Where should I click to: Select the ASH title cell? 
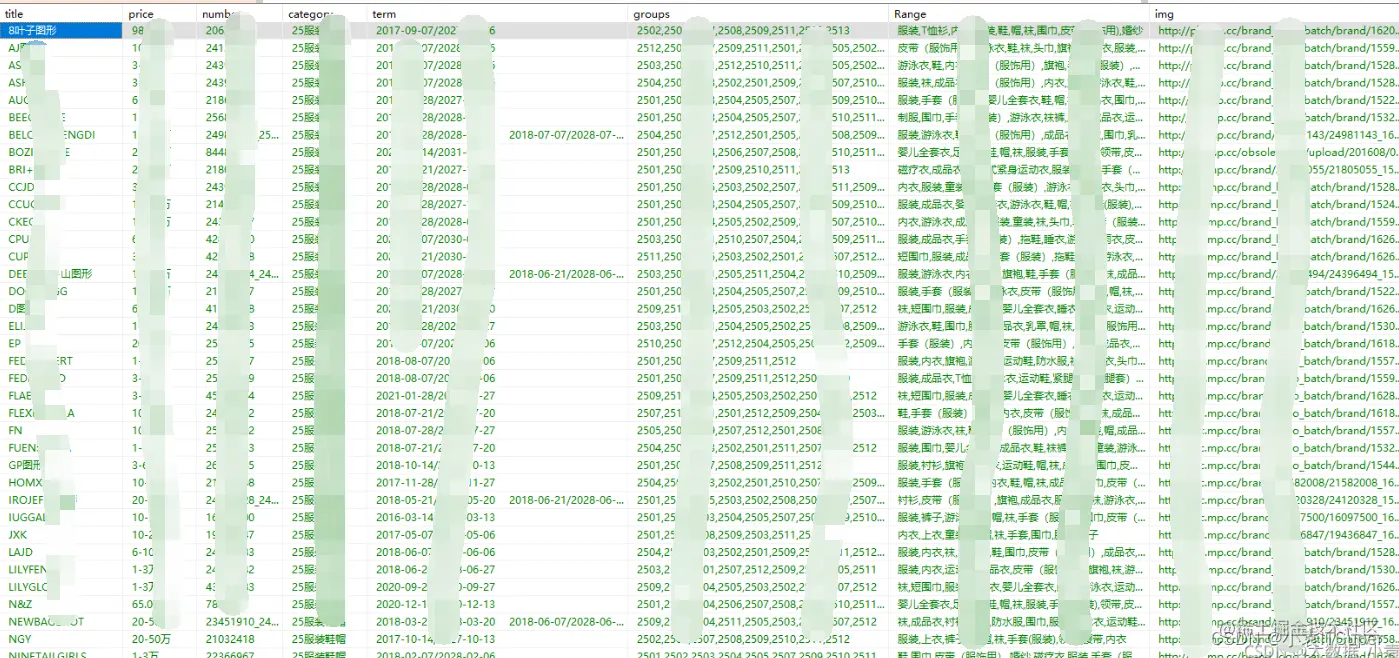pos(63,83)
